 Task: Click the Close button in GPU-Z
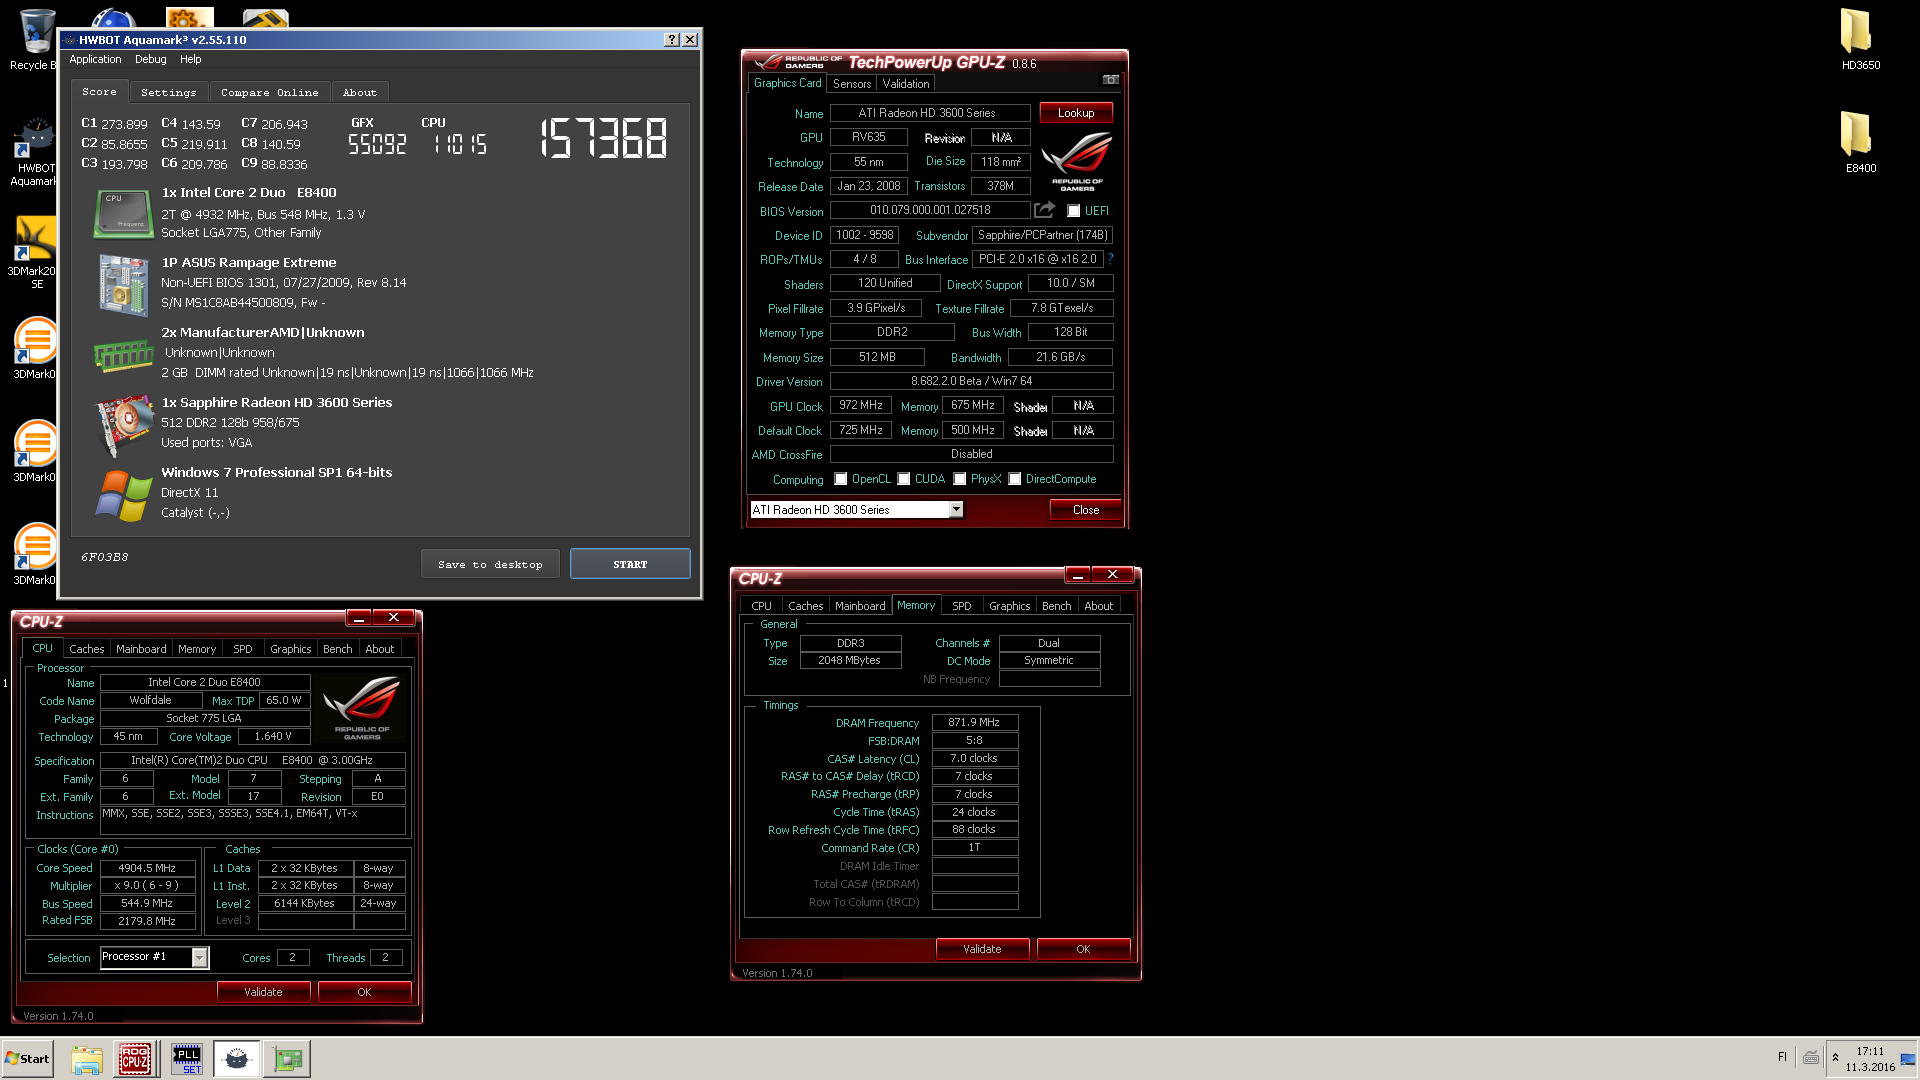click(1086, 510)
